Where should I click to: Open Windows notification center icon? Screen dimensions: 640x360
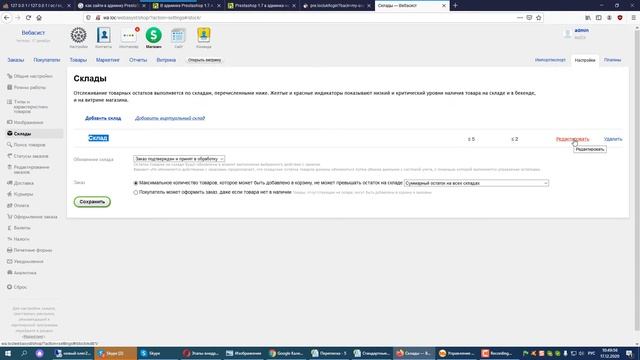click(629, 353)
